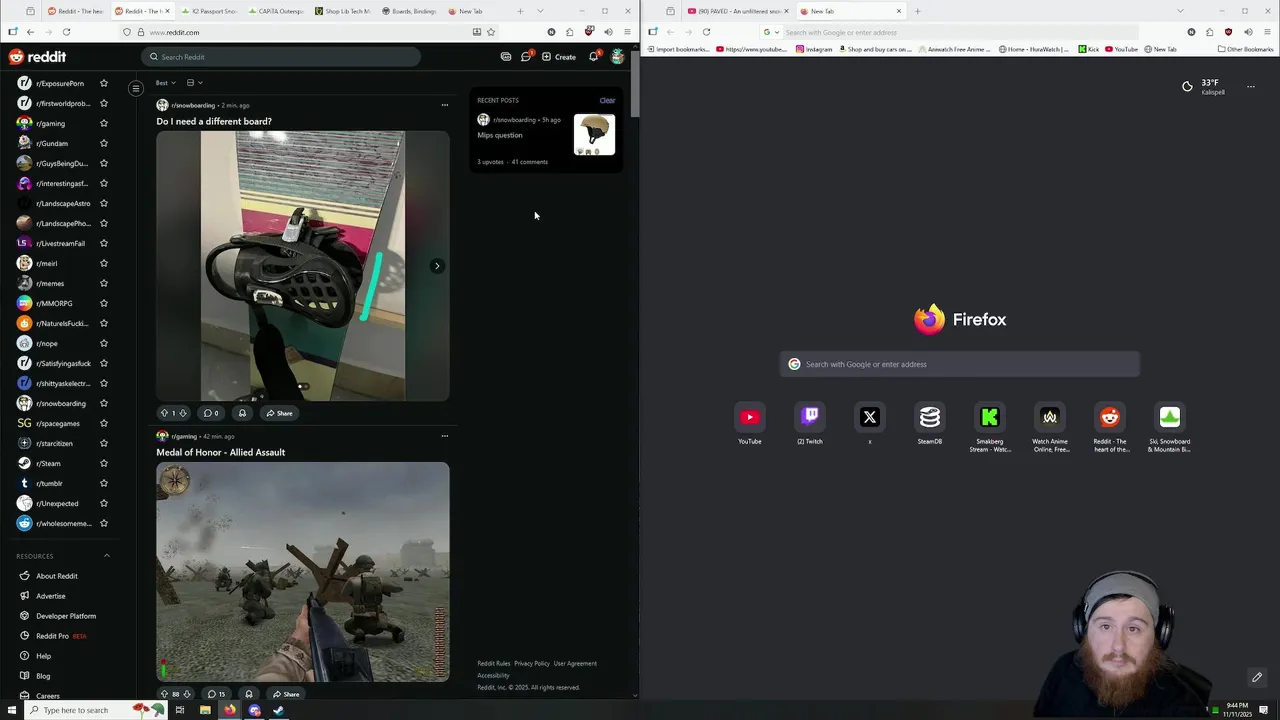Open comments on the snowboarding board post
This screenshot has width=1280, height=720.
coord(211,413)
